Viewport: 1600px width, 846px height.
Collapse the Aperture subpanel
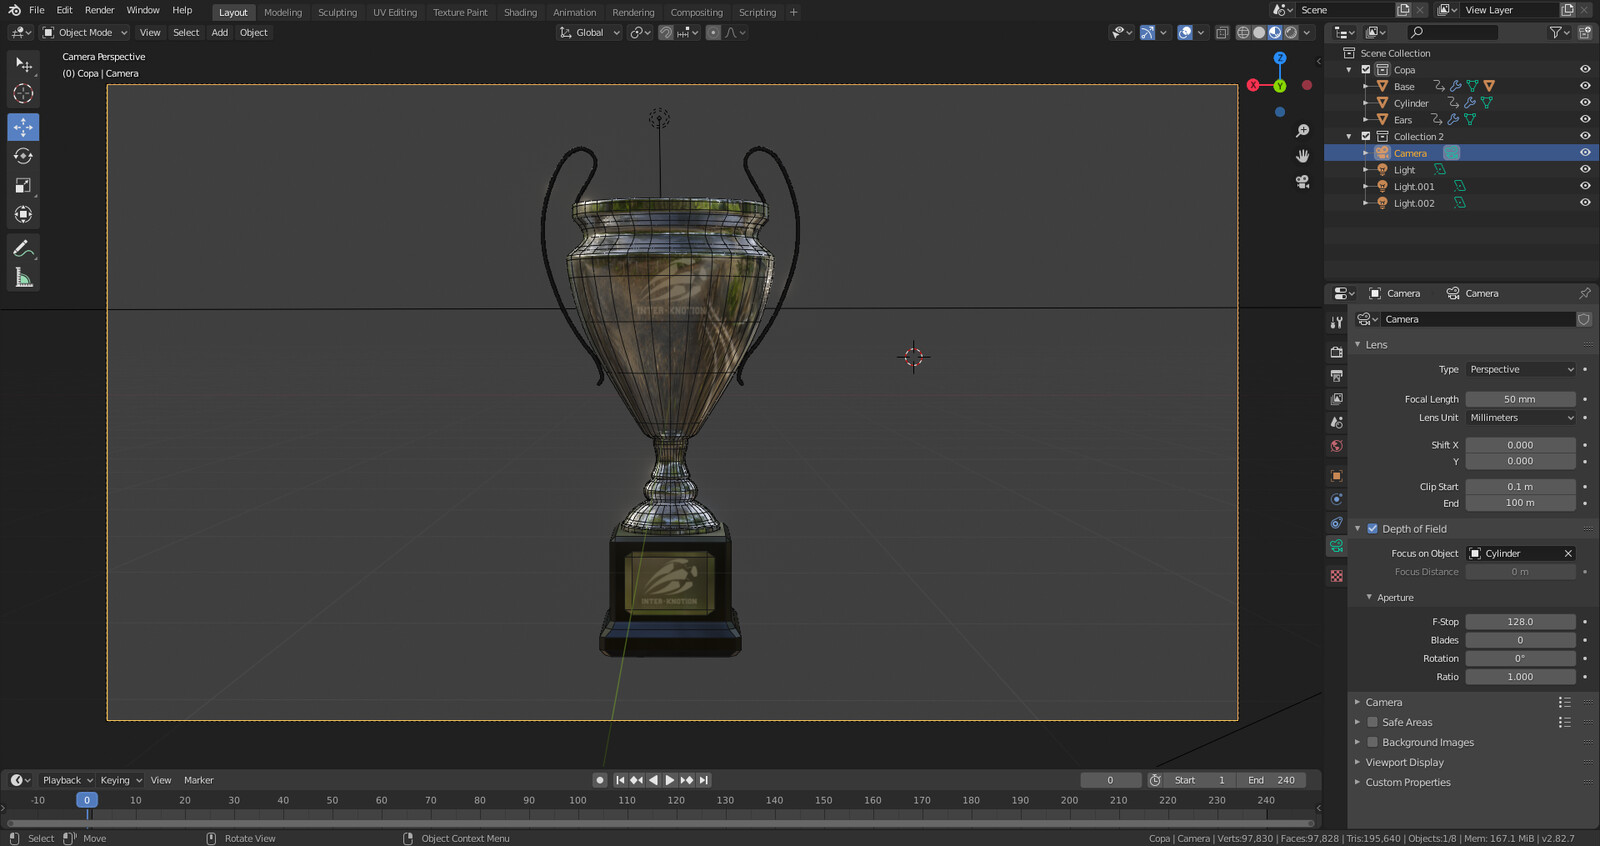(x=1394, y=598)
